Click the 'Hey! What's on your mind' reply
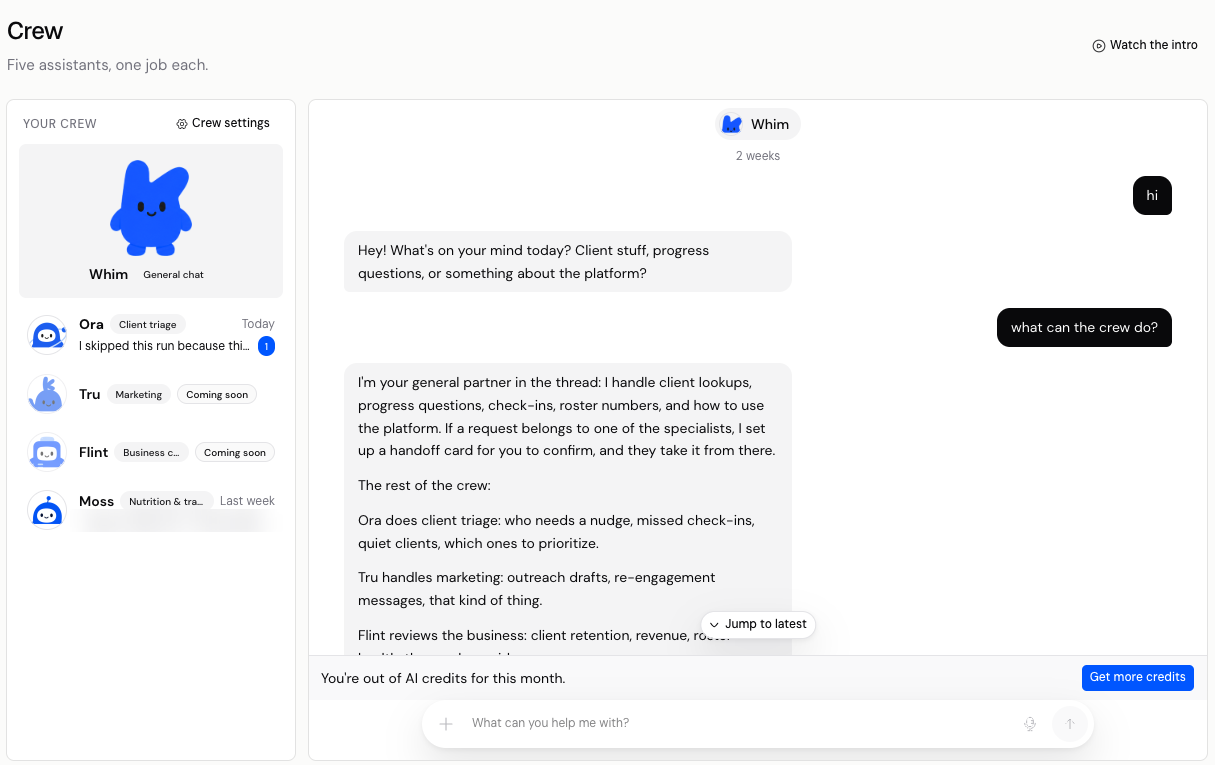This screenshot has height=765, width=1215. [x=568, y=262]
